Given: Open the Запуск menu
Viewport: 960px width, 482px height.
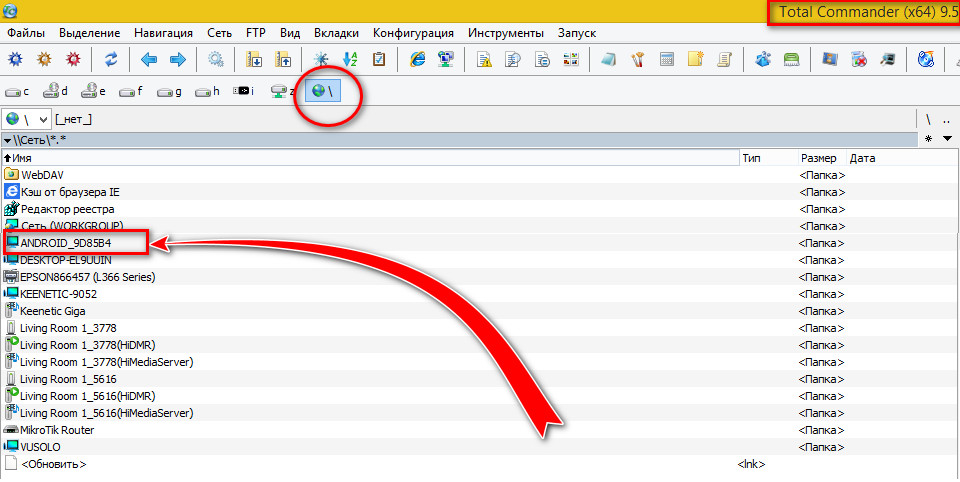Looking at the screenshot, I should [x=577, y=33].
